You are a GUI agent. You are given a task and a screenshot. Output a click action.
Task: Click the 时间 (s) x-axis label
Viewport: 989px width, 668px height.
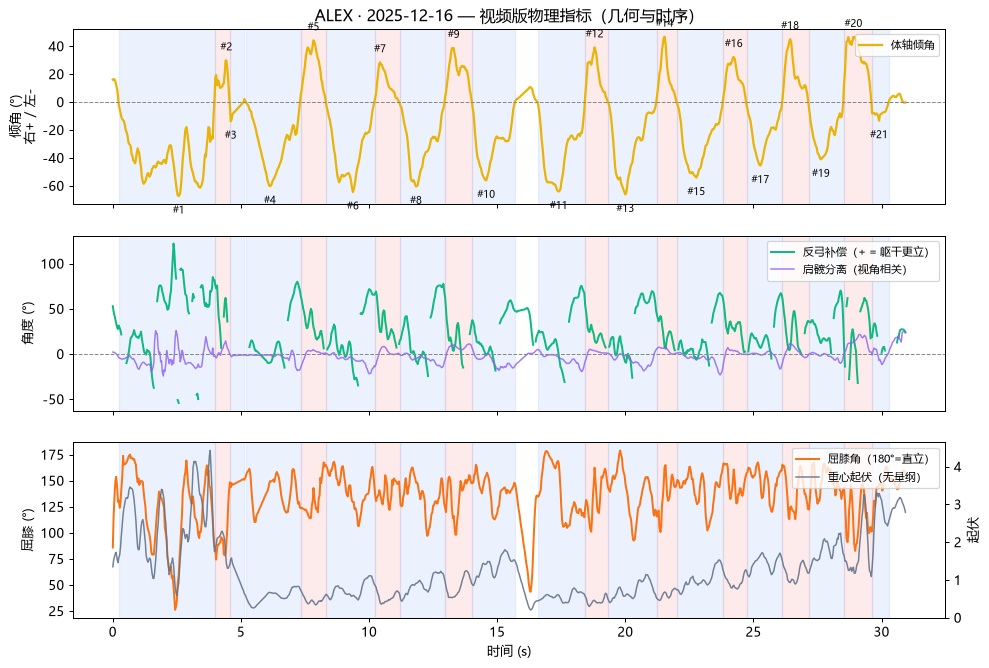pyautogui.click(x=508, y=651)
